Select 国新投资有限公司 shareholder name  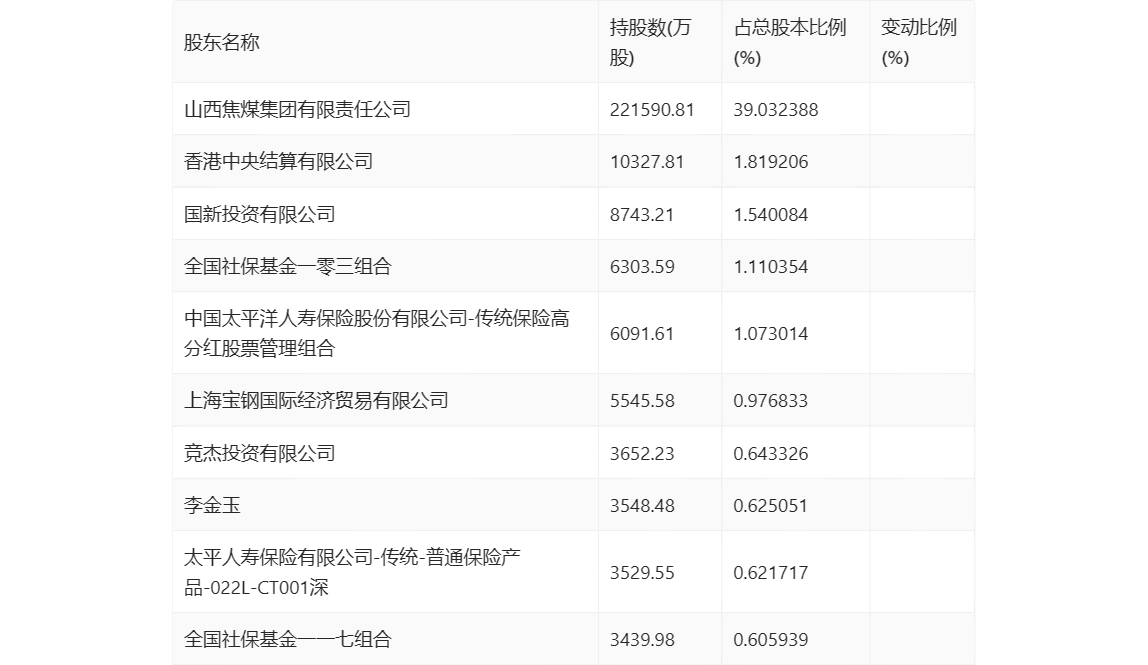click(260, 214)
